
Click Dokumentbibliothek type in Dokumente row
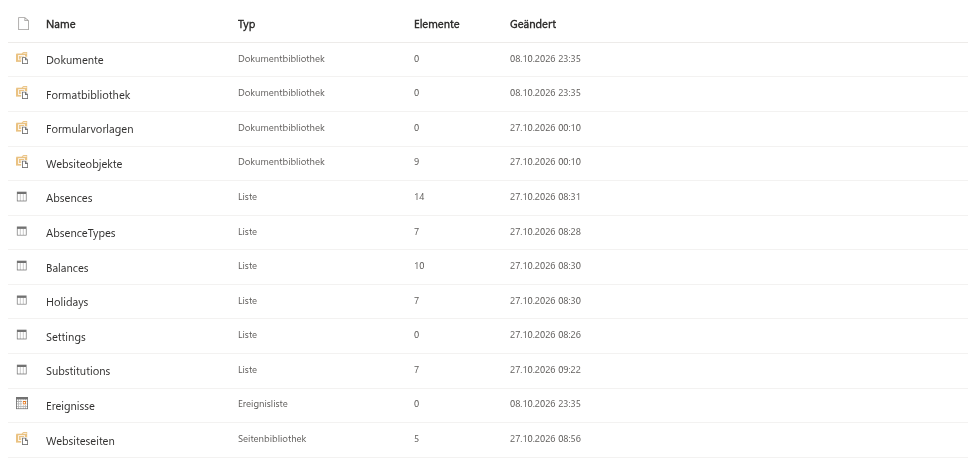[282, 59]
